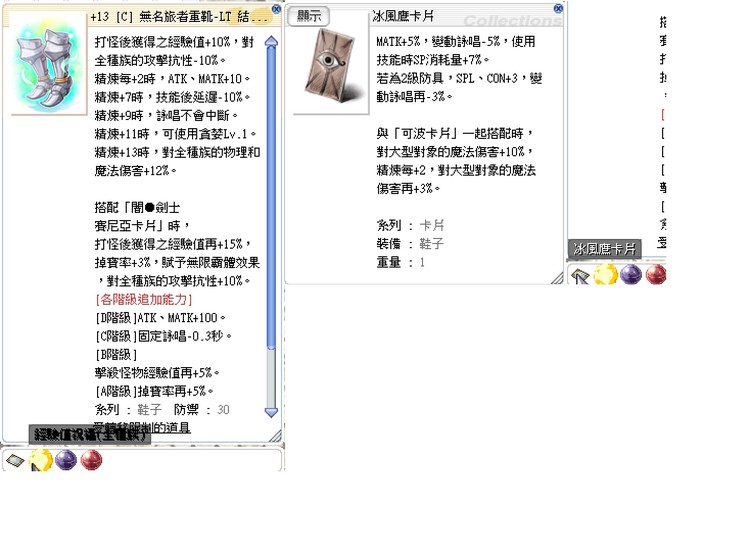Image resolution: width=750 pixels, height=554 pixels.
Task: Close the 冰風鷹卡片 description window
Action: click(558, 9)
